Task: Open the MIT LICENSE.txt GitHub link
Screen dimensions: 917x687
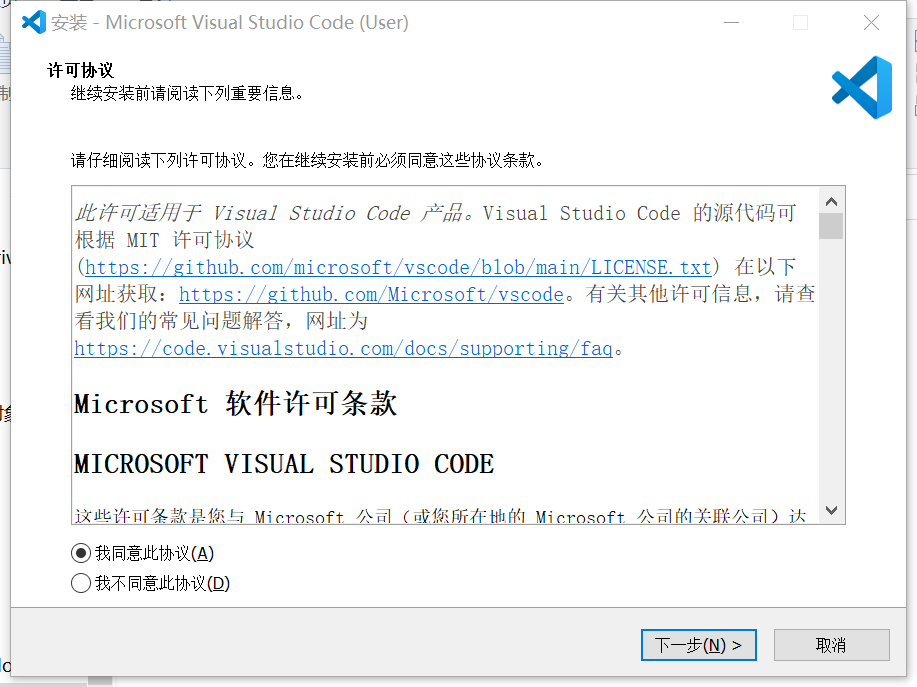Action: 398,267
